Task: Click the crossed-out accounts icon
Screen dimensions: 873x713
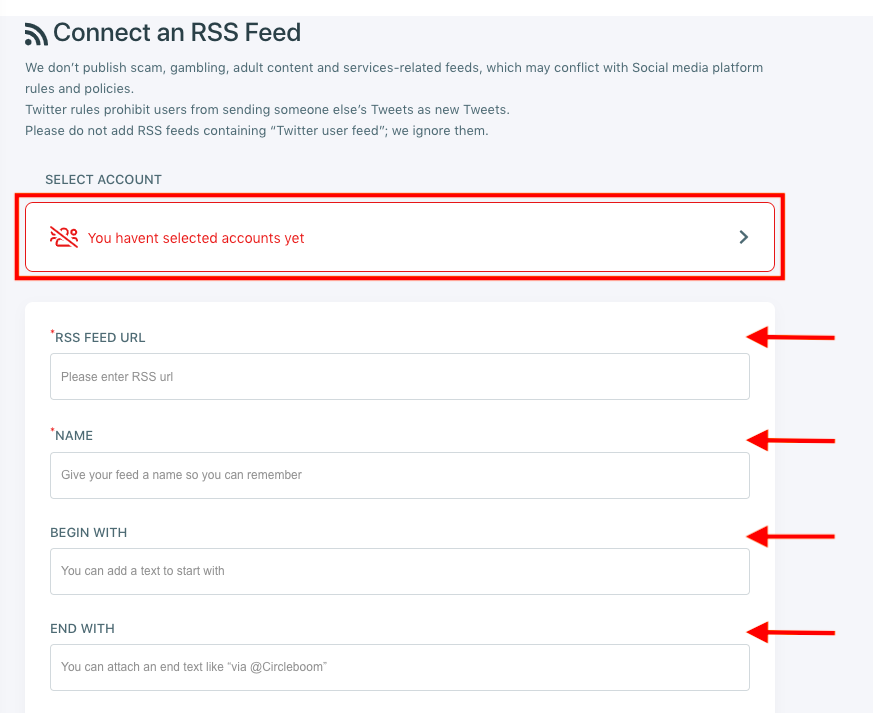Action: pos(64,237)
